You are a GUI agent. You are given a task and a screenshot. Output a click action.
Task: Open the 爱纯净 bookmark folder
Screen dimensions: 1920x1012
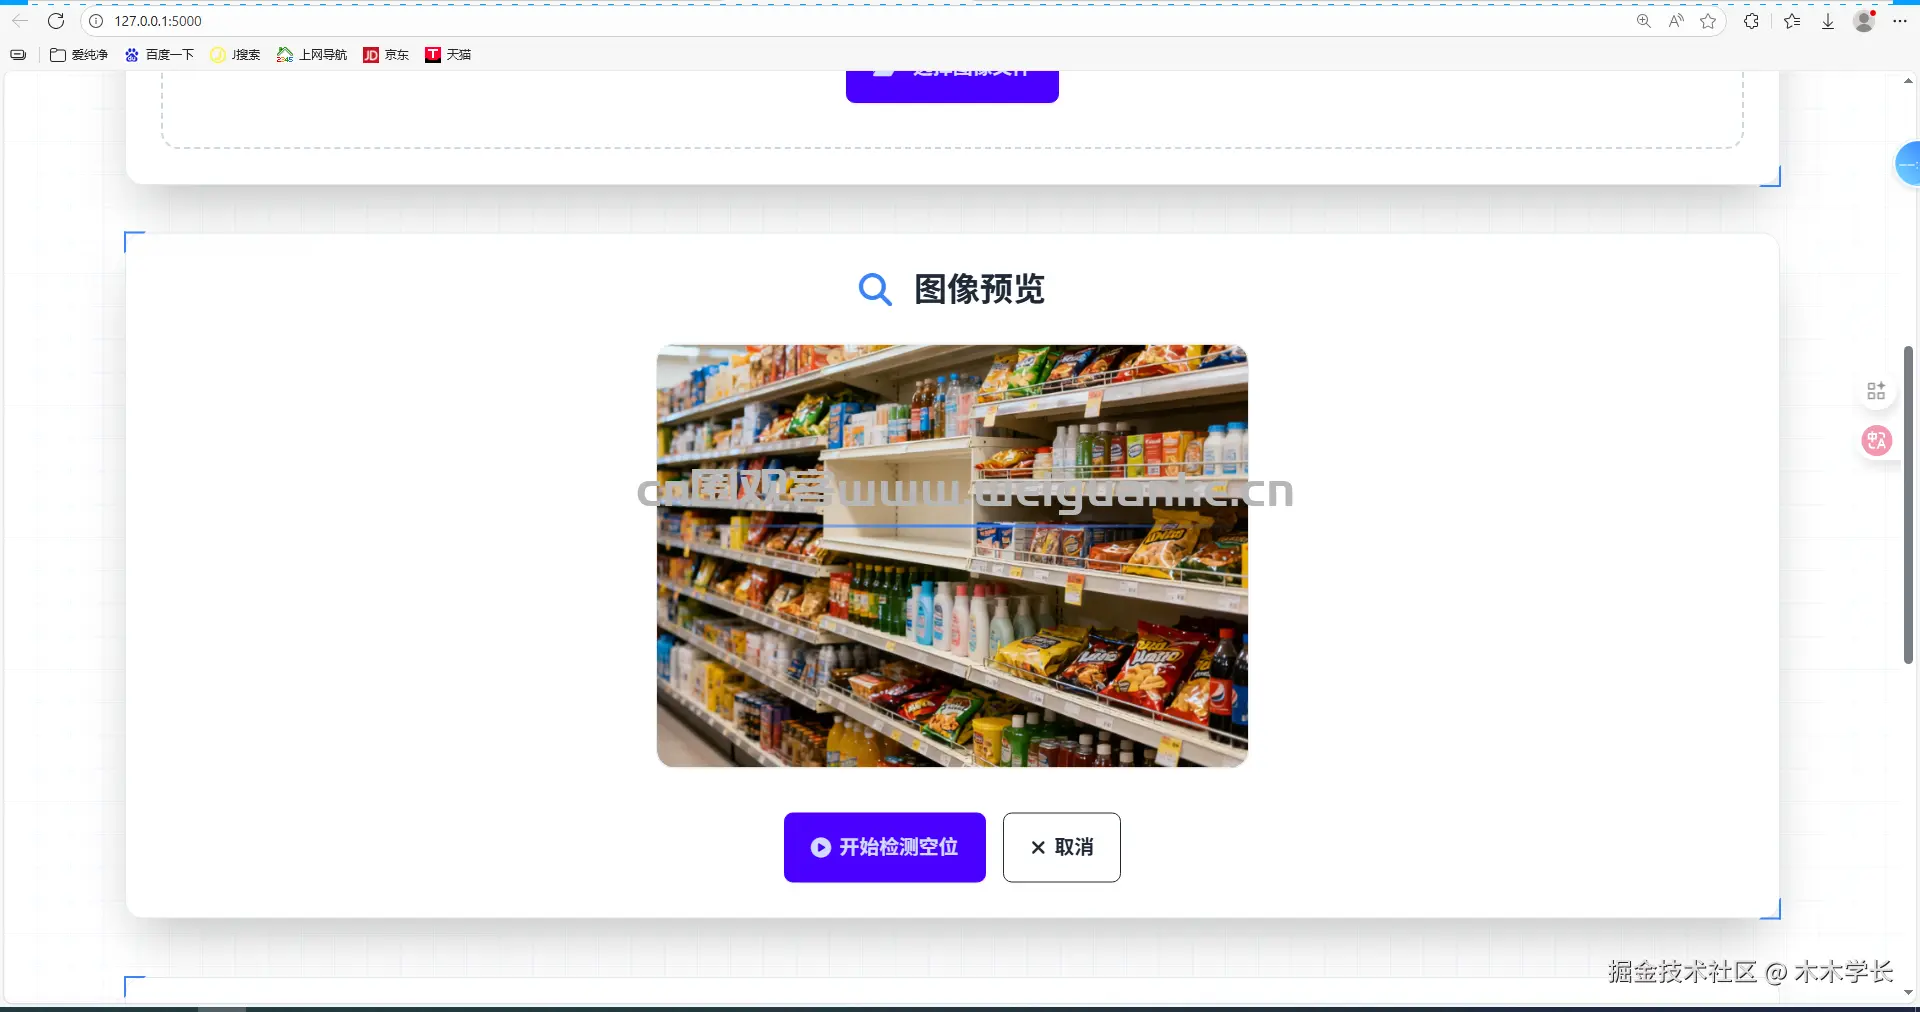click(x=79, y=55)
